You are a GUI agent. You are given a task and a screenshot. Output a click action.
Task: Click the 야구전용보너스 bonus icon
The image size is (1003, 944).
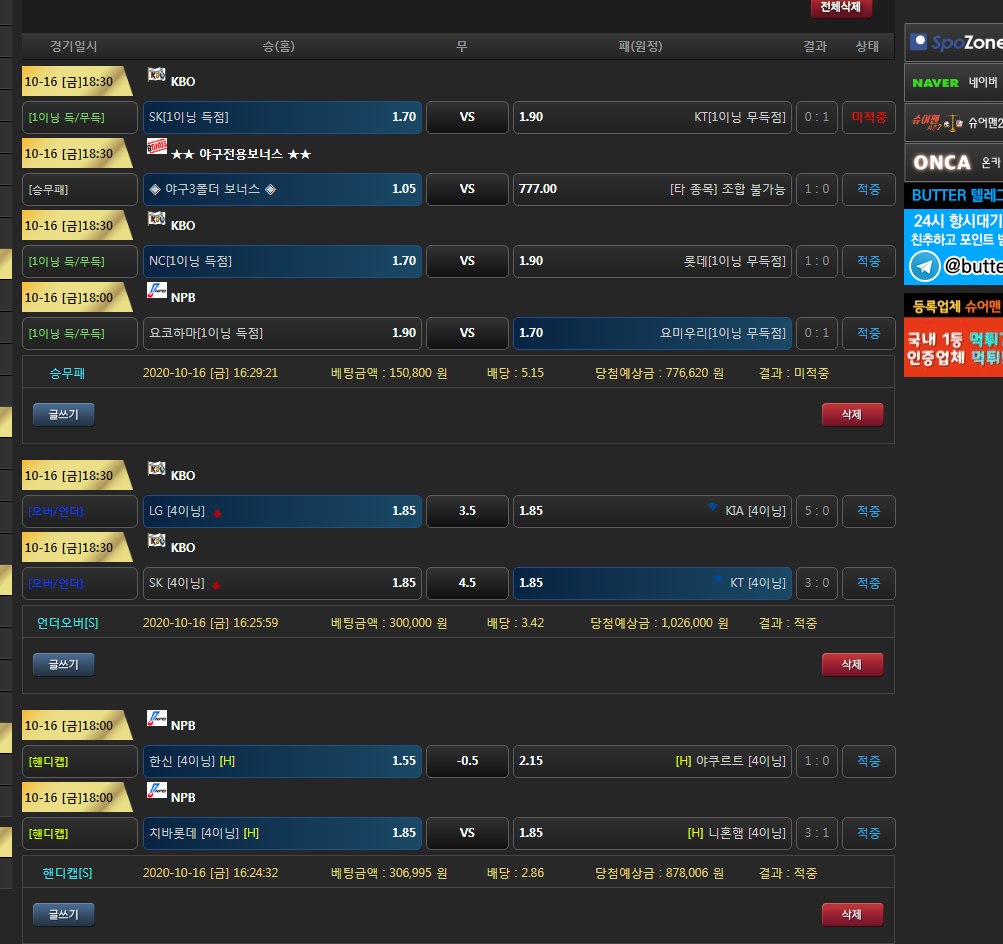[x=157, y=147]
